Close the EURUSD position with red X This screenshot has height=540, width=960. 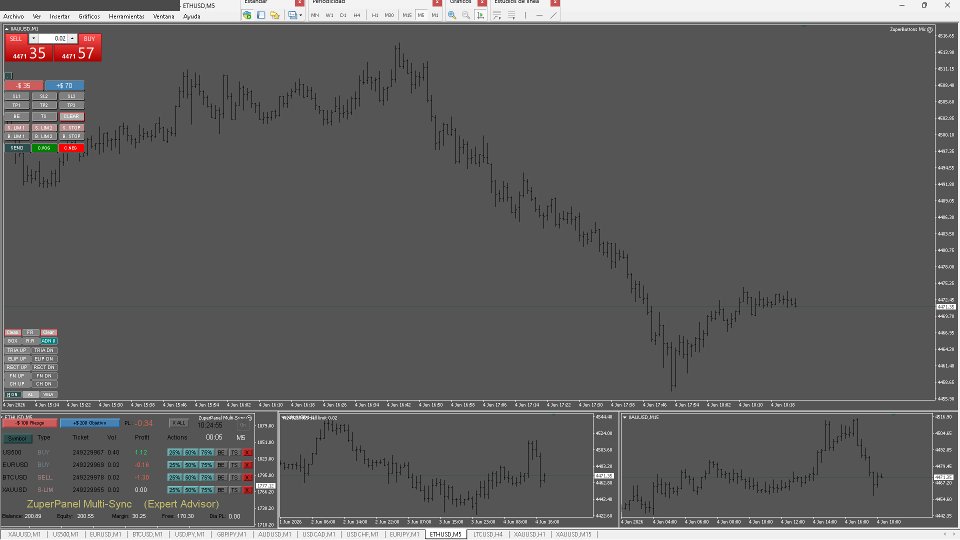247,465
